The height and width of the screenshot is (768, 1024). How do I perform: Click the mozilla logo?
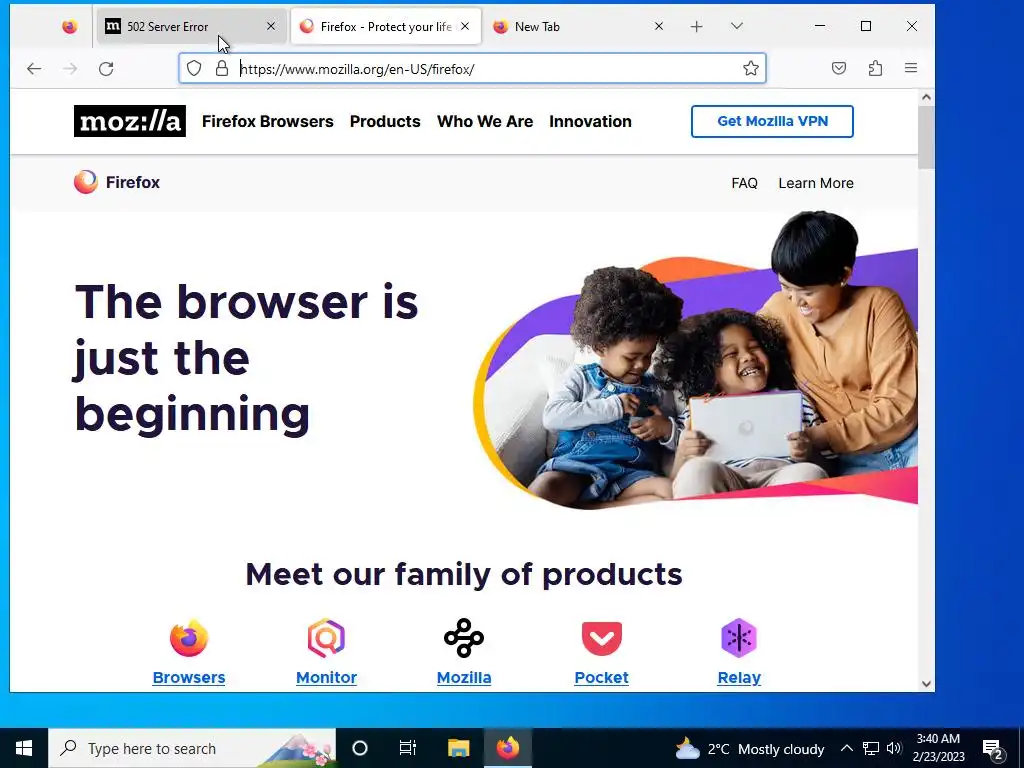tap(129, 121)
